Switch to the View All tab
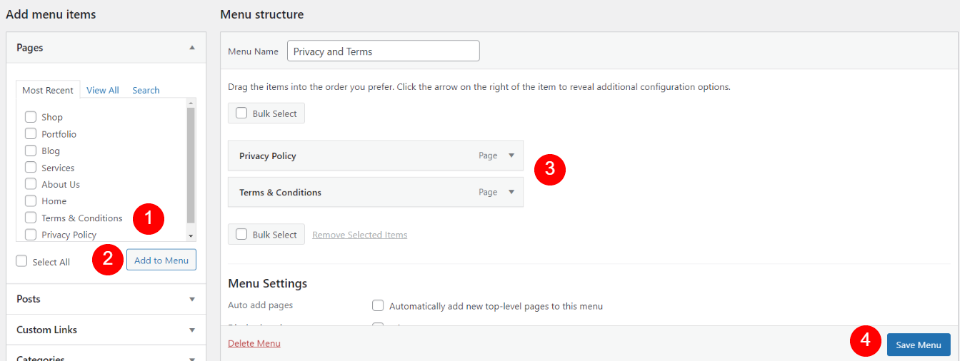Image resolution: width=960 pixels, height=361 pixels. click(103, 90)
